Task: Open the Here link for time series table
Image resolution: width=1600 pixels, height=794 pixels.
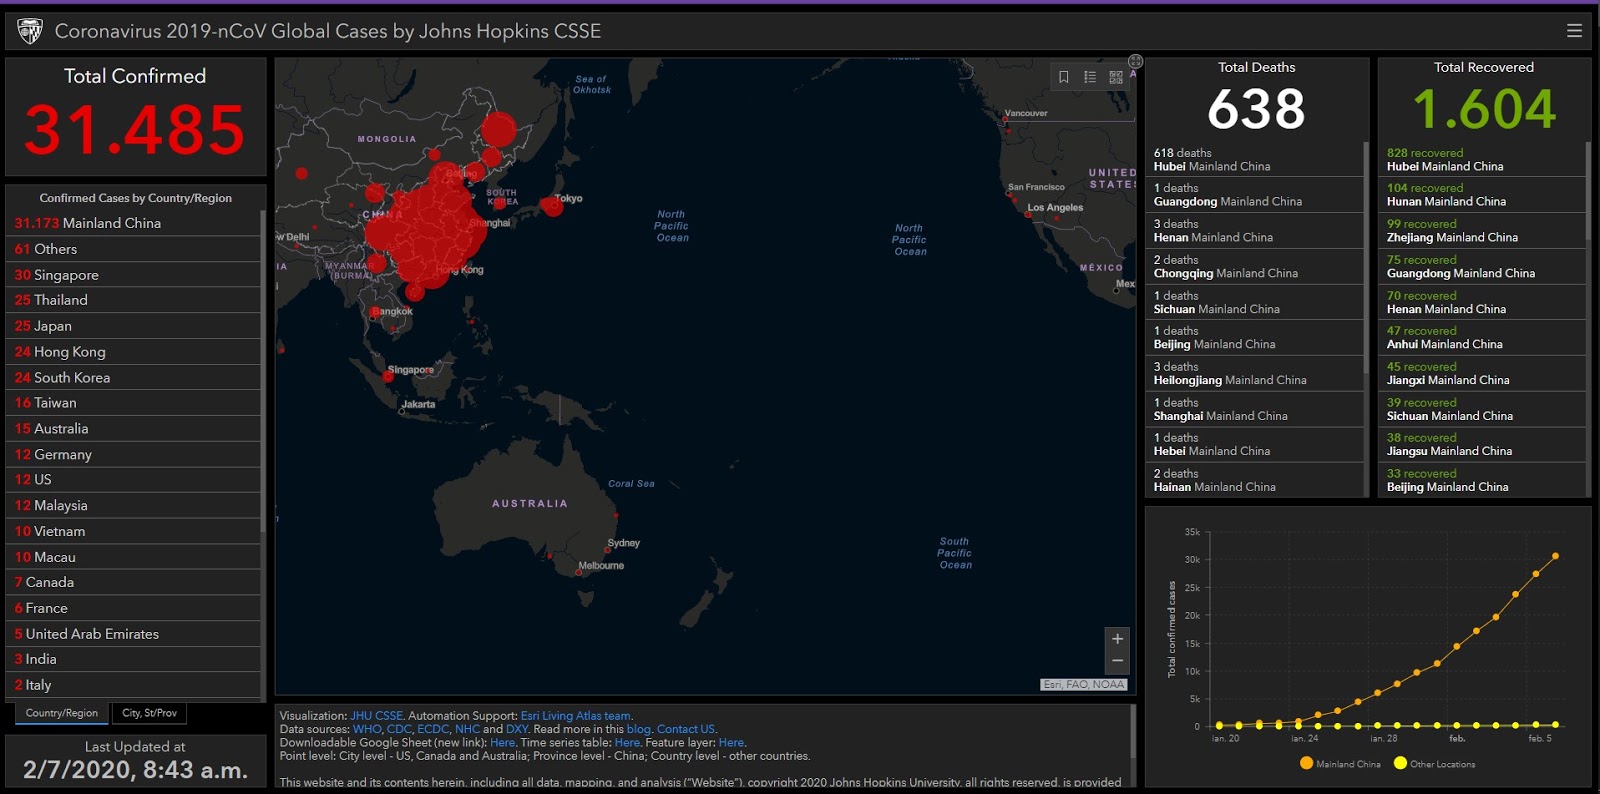Action: pos(627,743)
